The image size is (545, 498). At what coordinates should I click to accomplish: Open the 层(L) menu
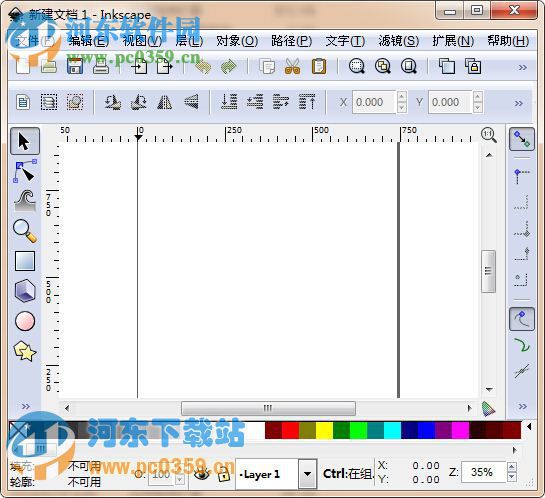[189, 41]
